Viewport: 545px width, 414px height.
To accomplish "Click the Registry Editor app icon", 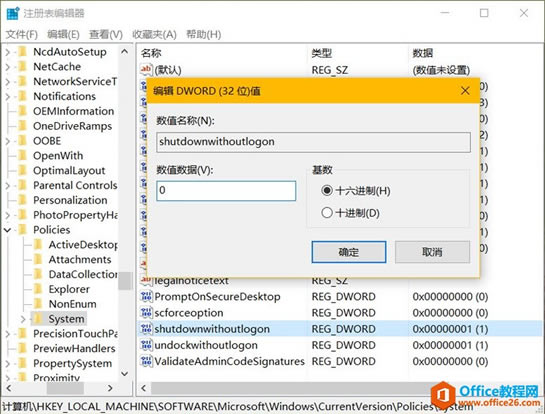I will pyautogui.click(x=13, y=13).
